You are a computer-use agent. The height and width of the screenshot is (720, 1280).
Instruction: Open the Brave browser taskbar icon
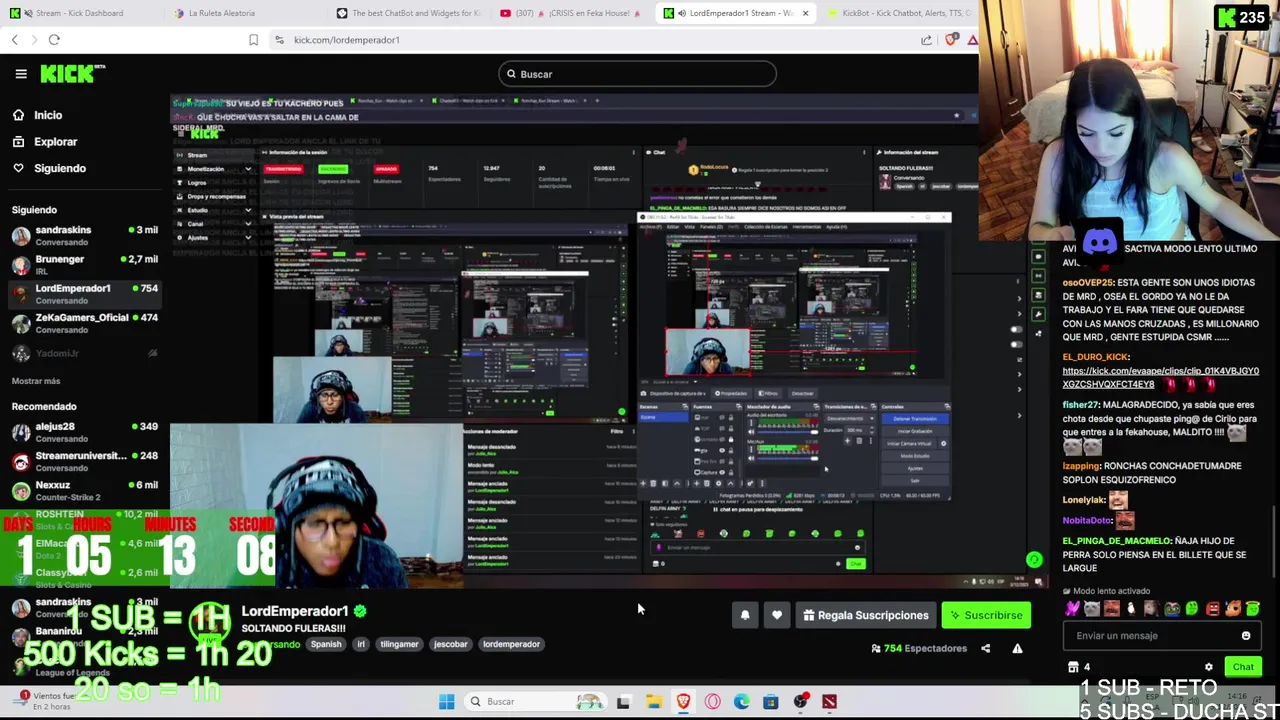click(x=683, y=702)
